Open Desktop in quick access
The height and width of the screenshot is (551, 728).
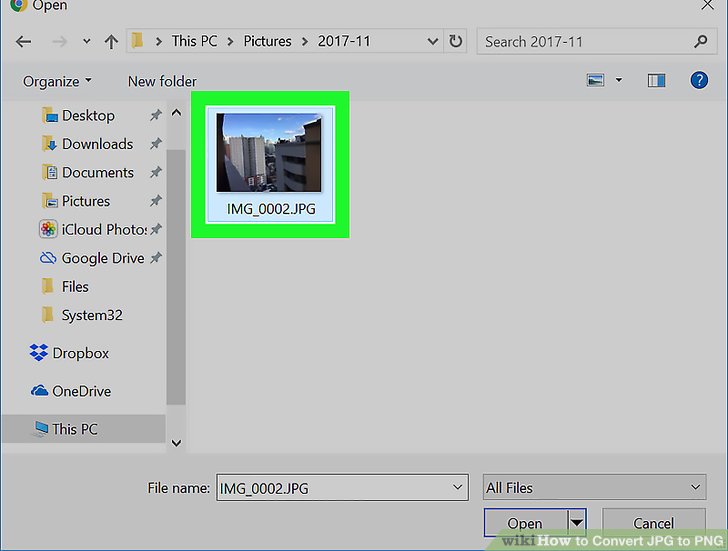pyautogui.click(x=88, y=116)
